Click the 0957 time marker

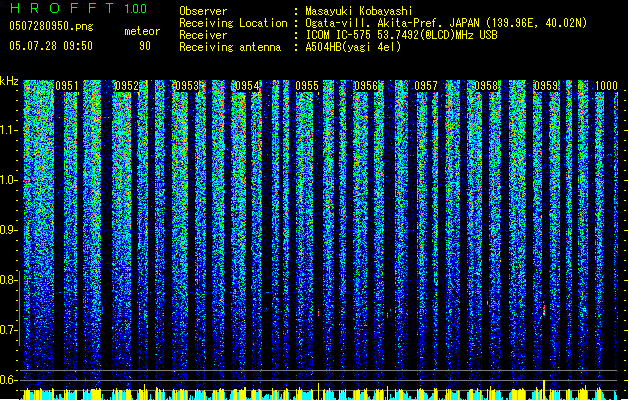point(426,86)
